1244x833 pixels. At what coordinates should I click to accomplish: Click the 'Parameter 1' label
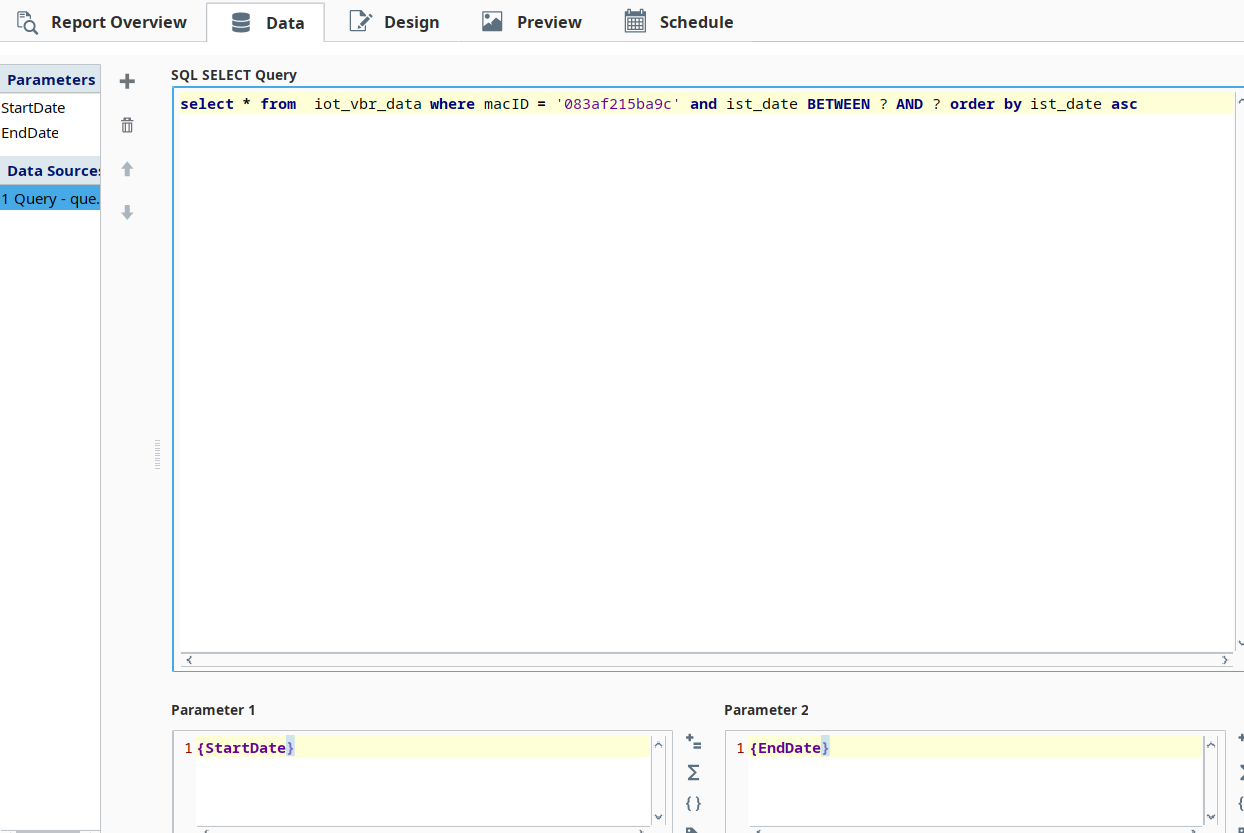213,710
